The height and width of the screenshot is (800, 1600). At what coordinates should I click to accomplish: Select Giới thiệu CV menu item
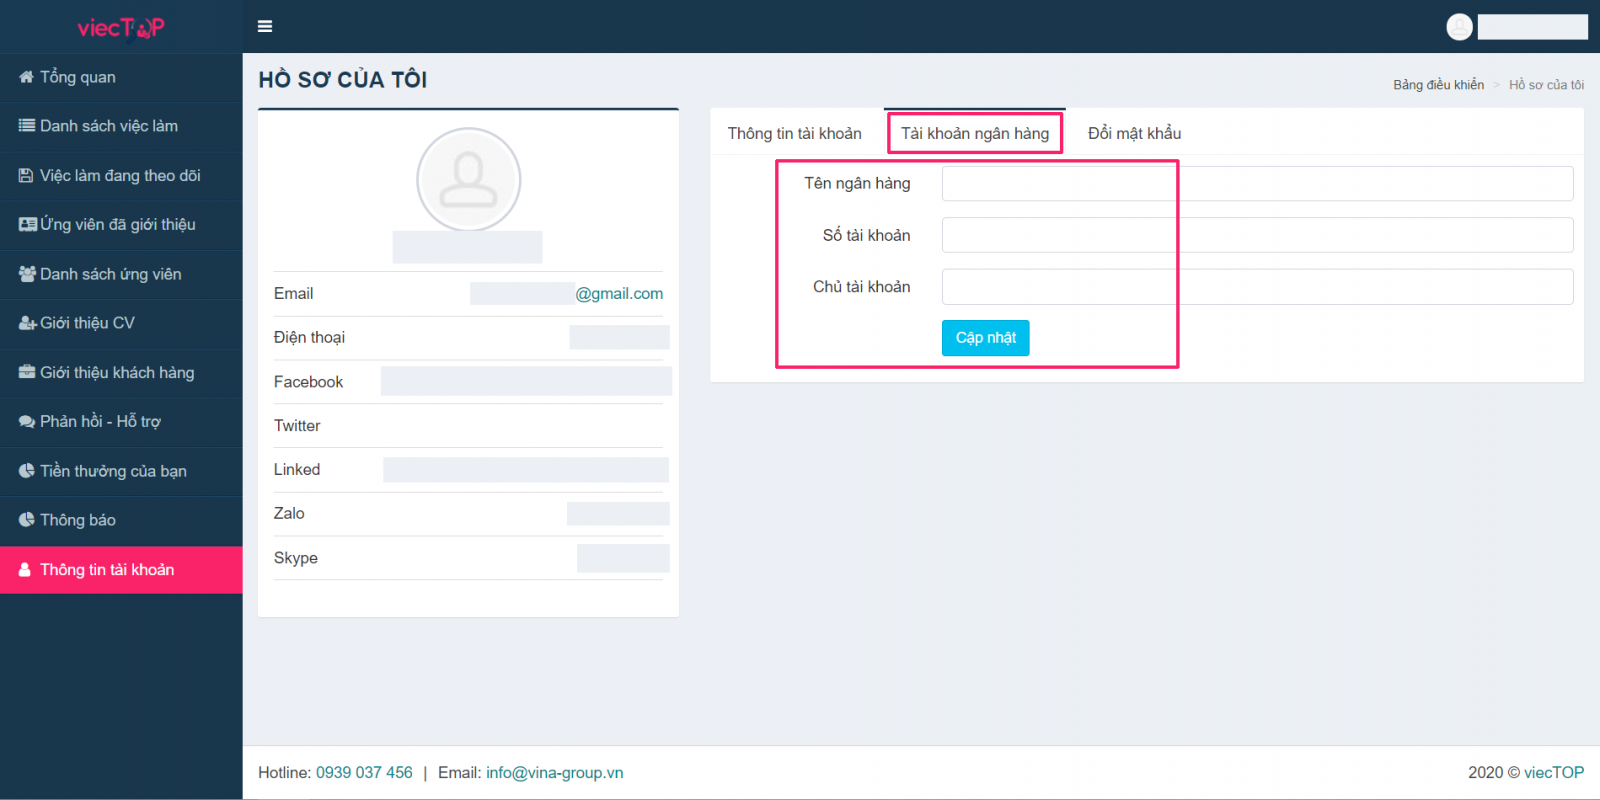tap(121, 323)
